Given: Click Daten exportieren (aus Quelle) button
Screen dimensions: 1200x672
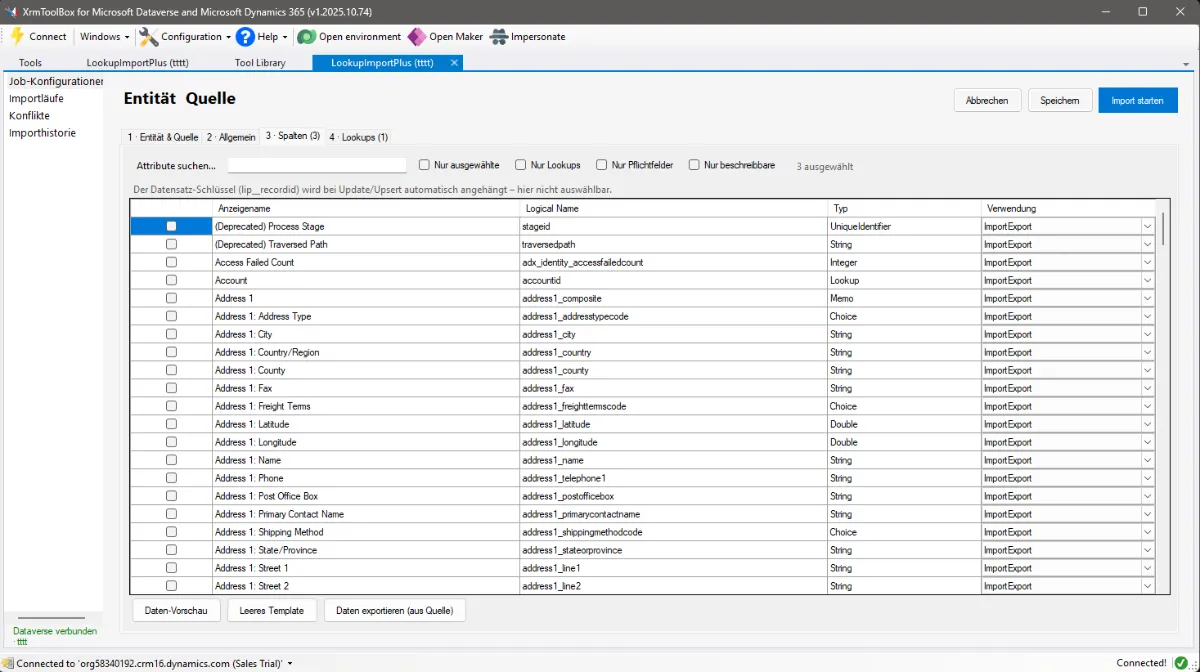Looking at the screenshot, I should tap(394, 610).
